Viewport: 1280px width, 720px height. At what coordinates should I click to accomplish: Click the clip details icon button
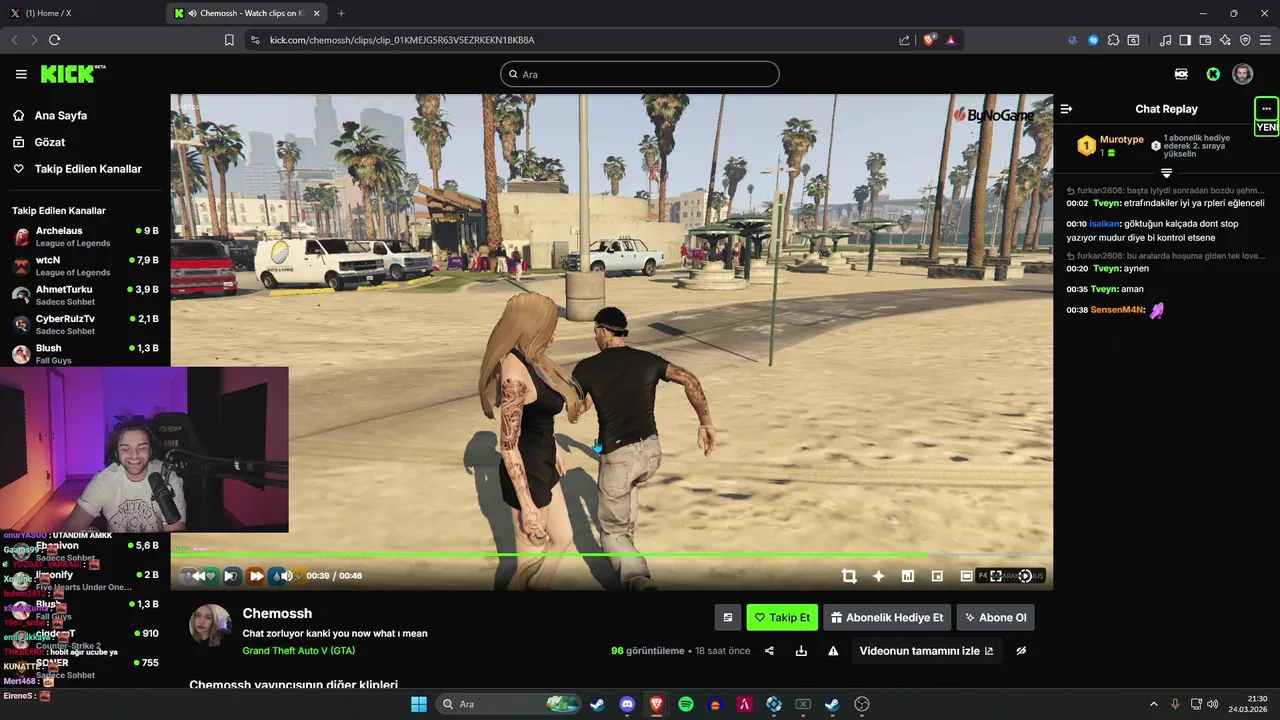728,617
